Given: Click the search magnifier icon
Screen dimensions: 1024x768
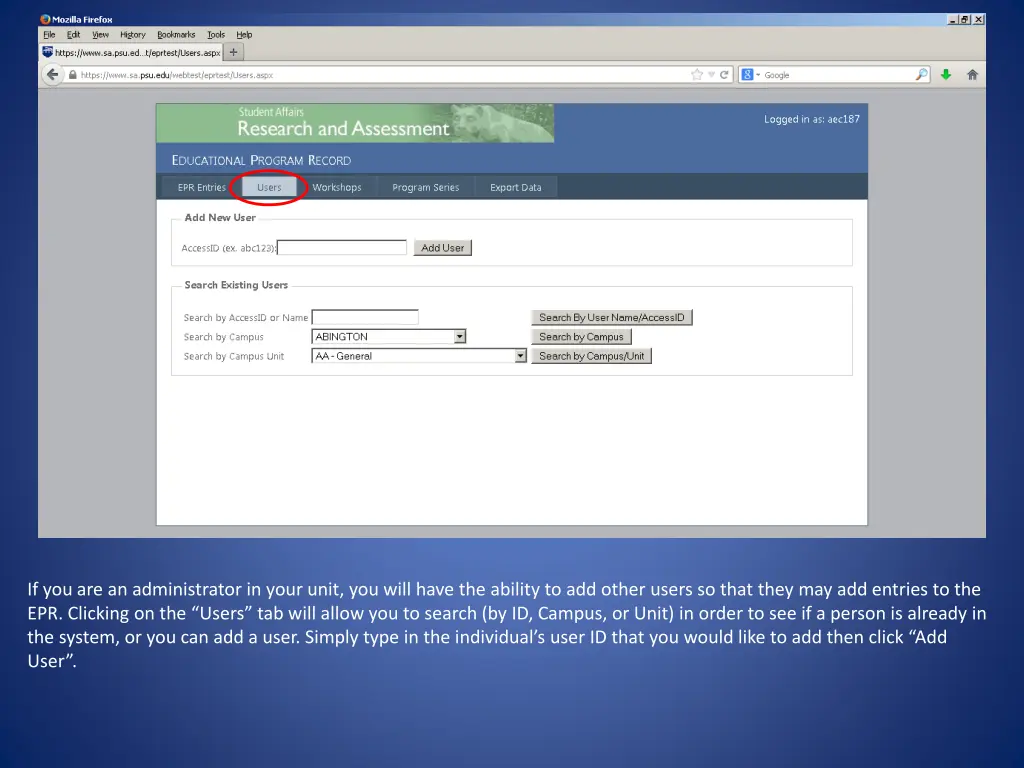Looking at the screenshot, I should 921,74.
